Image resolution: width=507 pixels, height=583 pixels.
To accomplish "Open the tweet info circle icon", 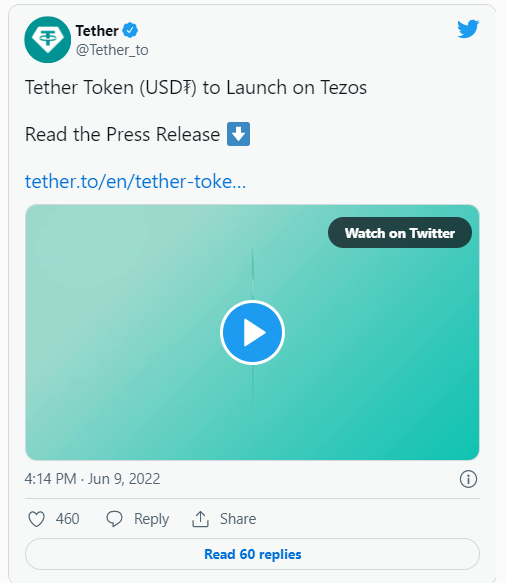I will 468,479.
